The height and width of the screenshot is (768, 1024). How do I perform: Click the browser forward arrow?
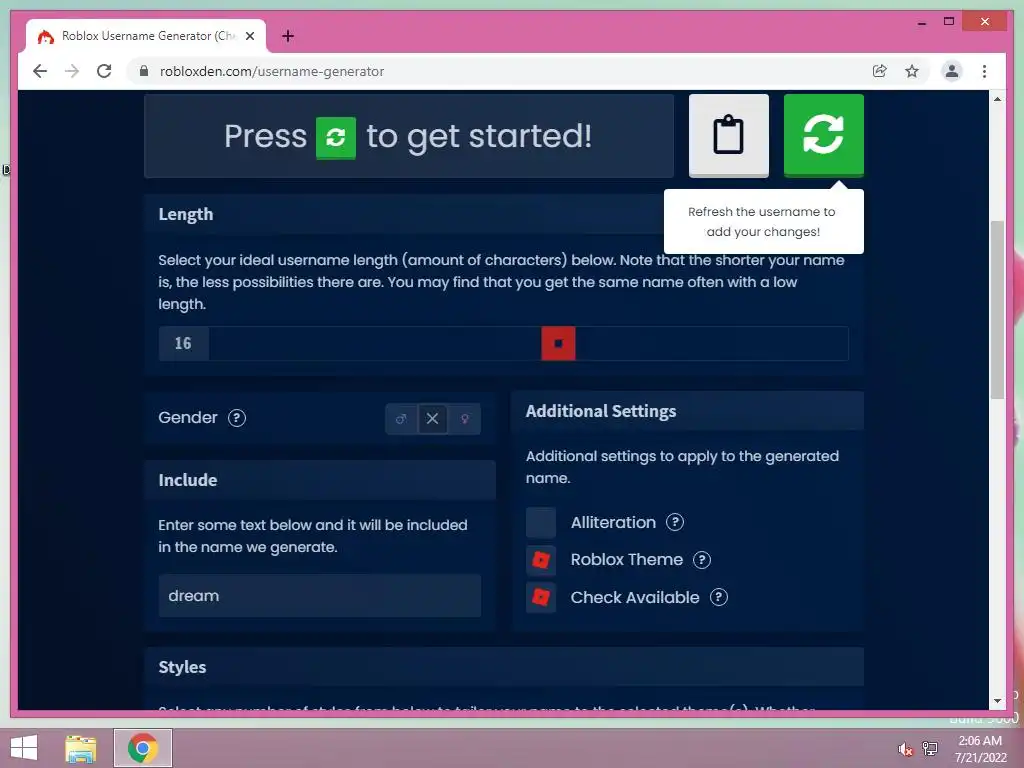[x=72, y=71]
